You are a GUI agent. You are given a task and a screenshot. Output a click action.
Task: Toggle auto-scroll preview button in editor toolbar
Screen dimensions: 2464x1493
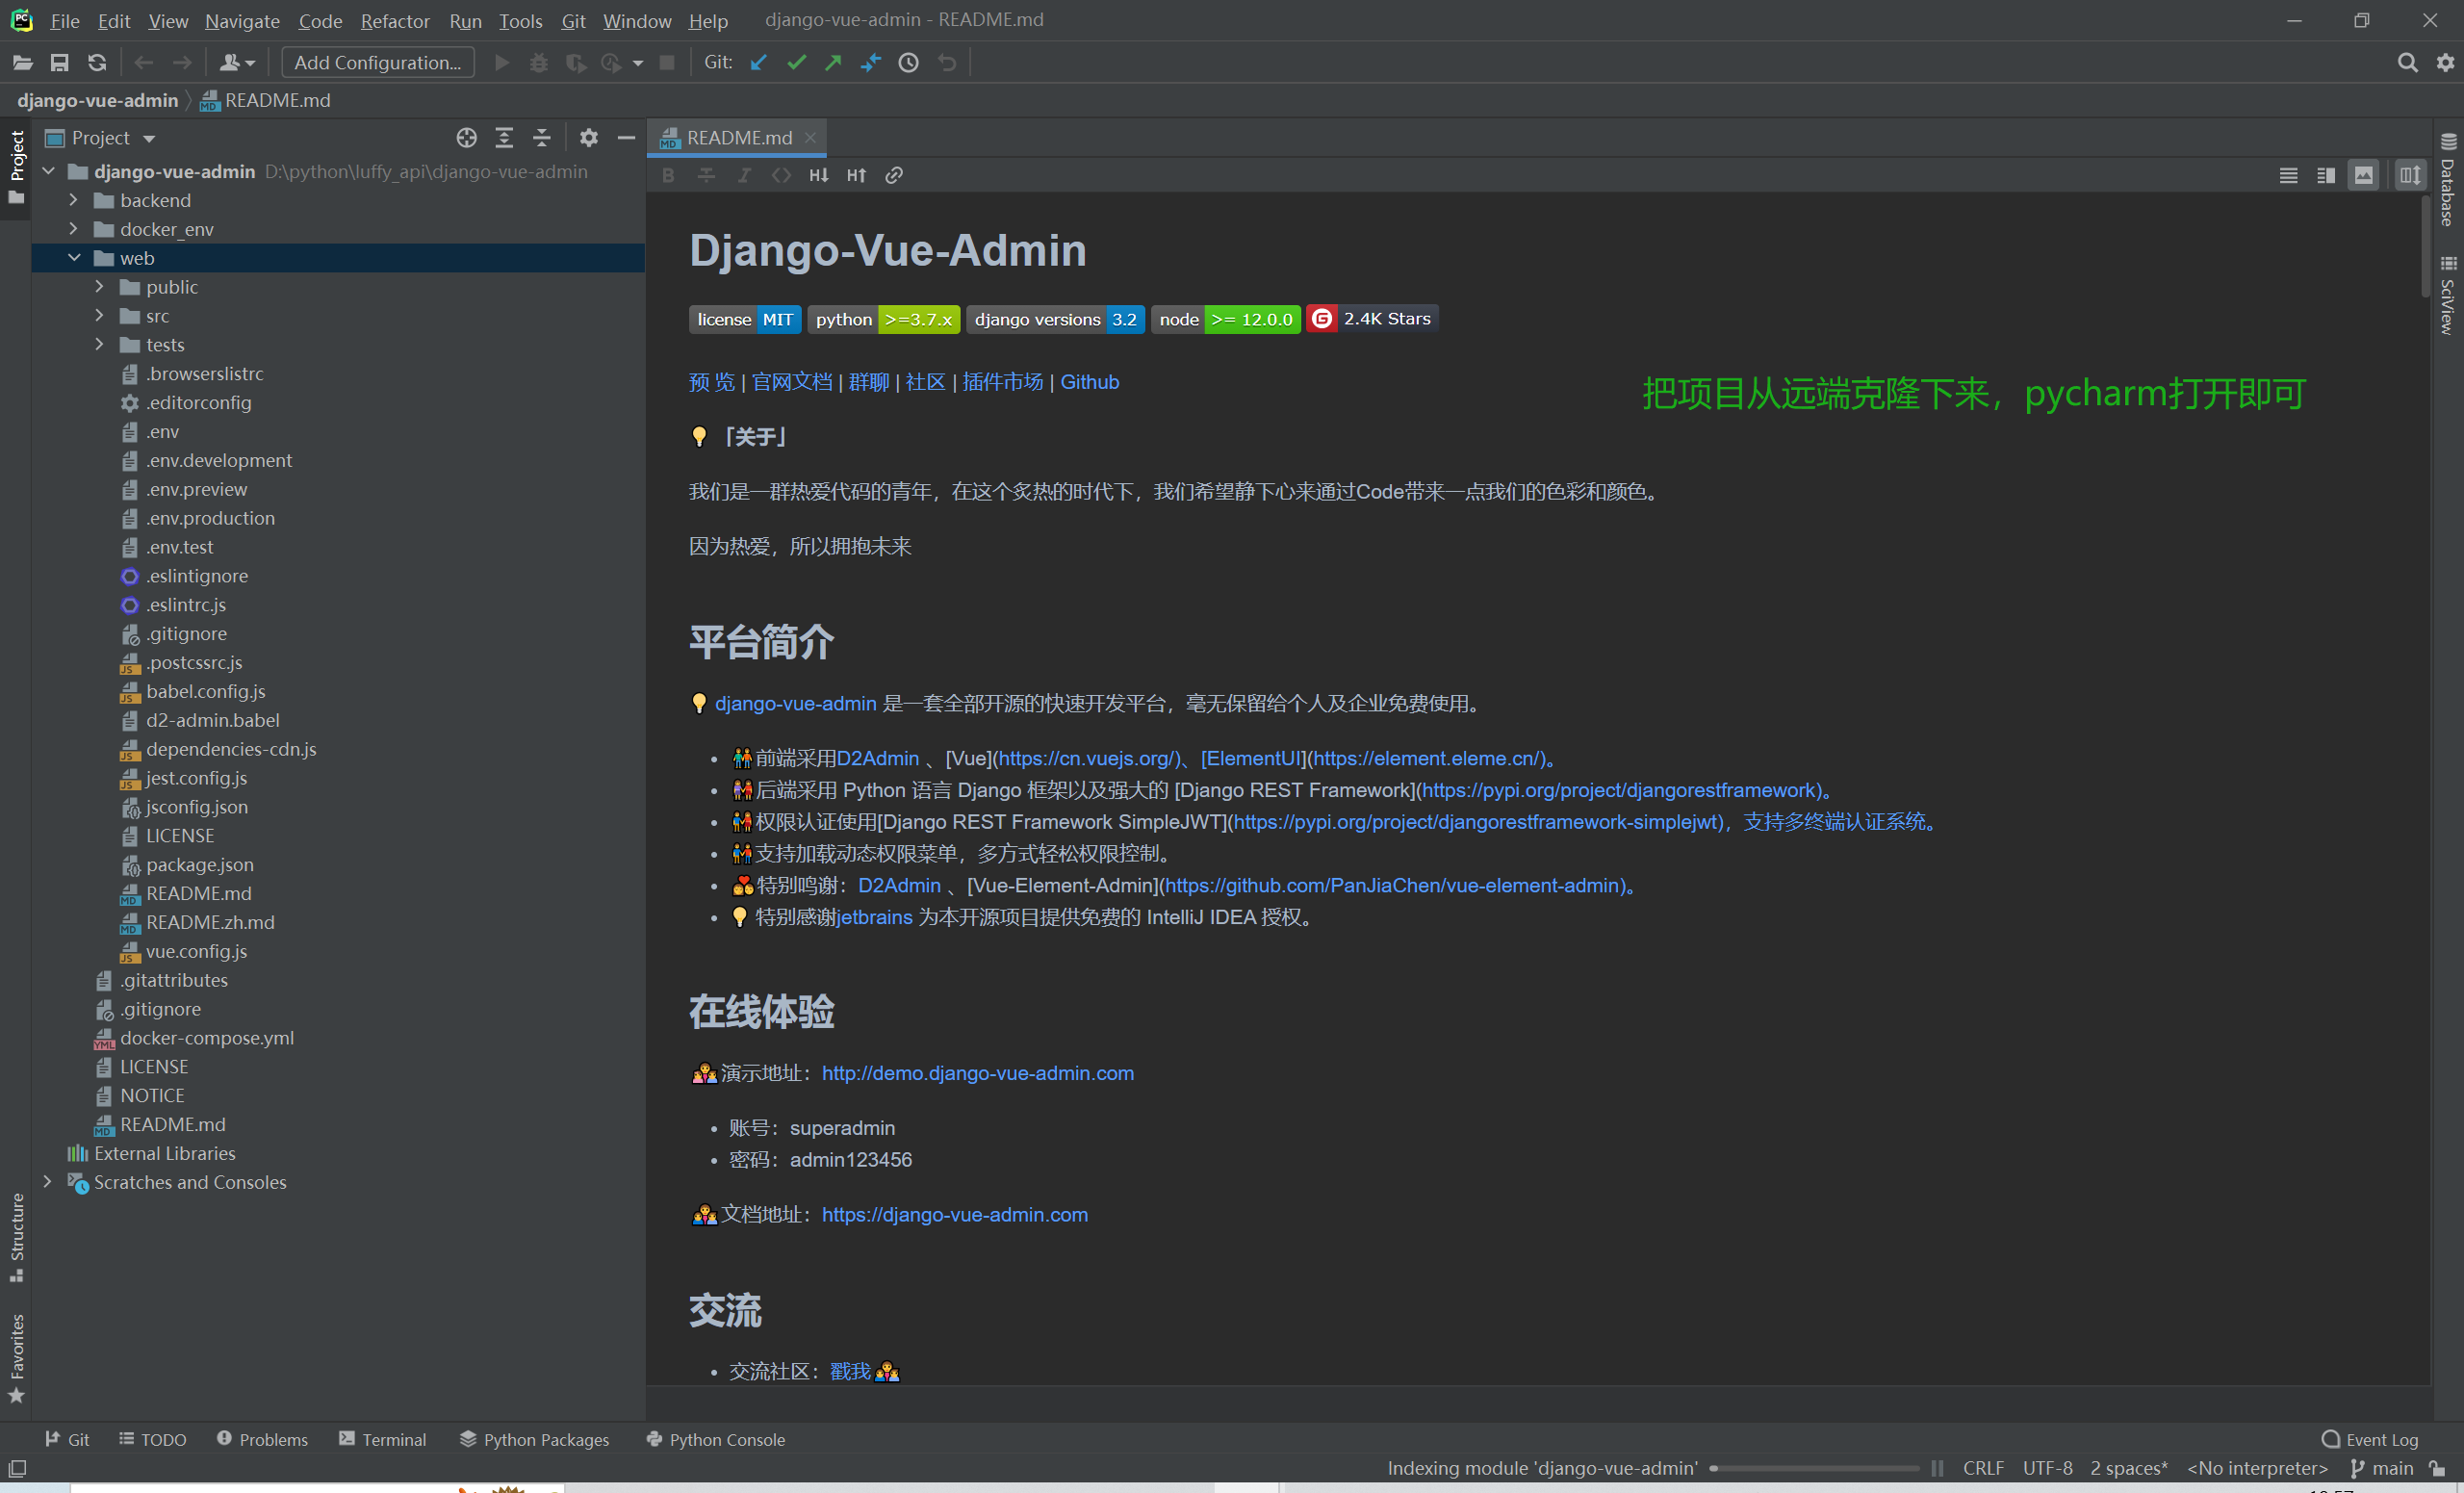click(2410, 175)
